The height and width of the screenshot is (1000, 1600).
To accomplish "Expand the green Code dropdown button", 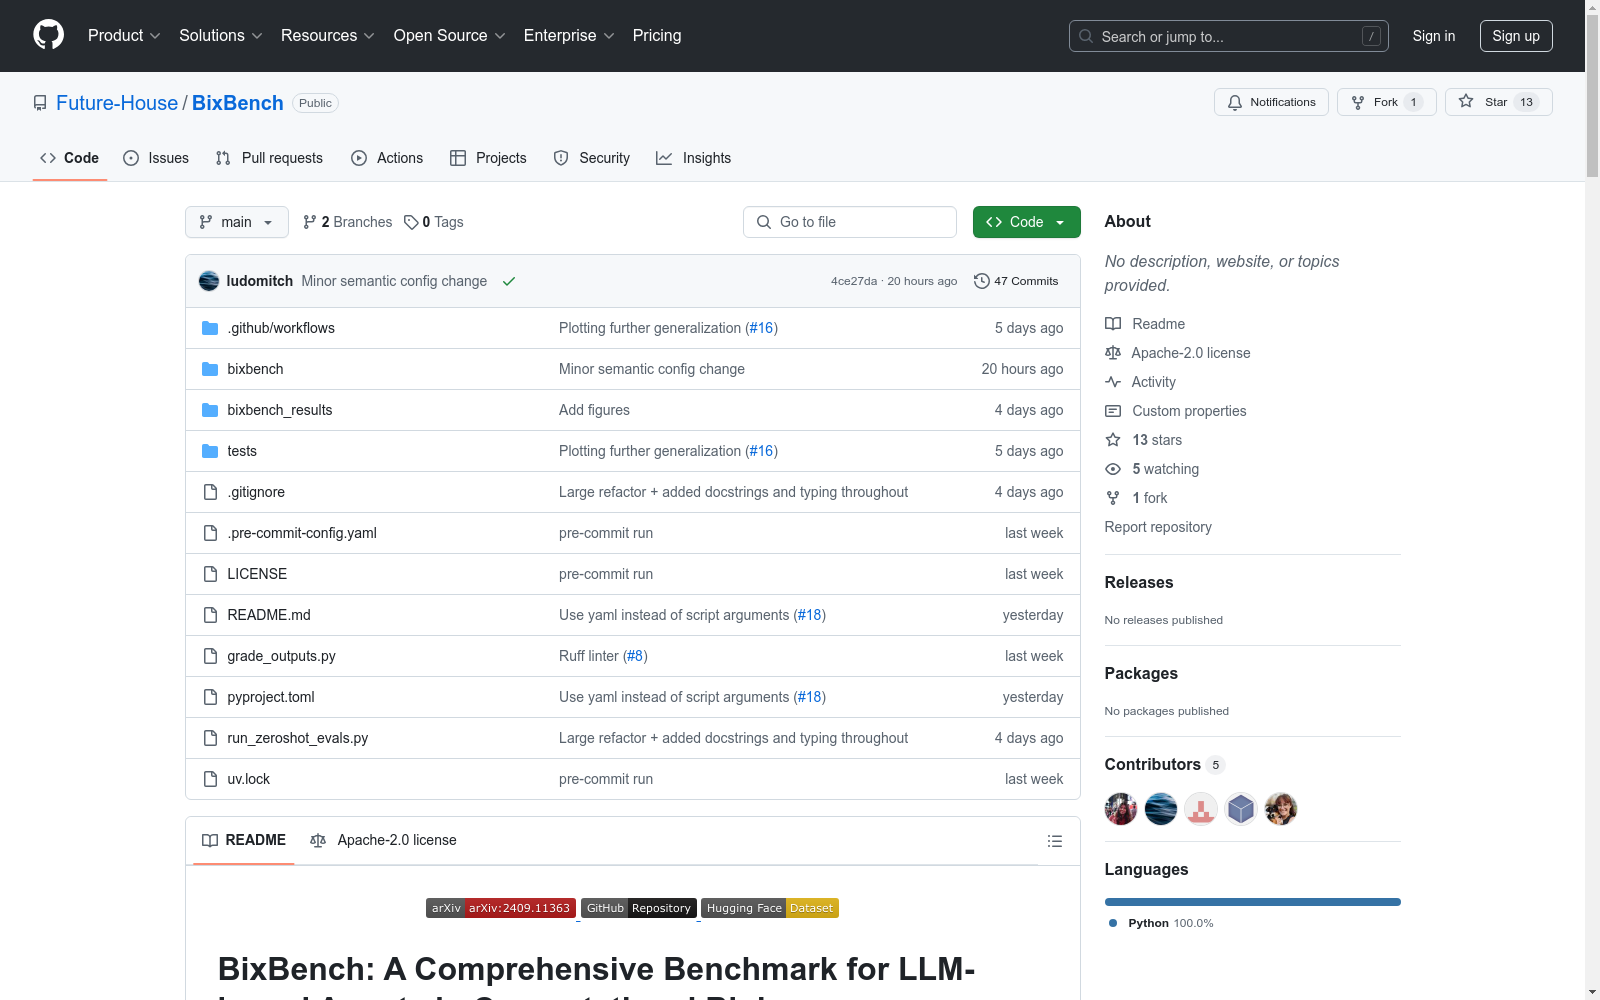I will [1027, 222].
